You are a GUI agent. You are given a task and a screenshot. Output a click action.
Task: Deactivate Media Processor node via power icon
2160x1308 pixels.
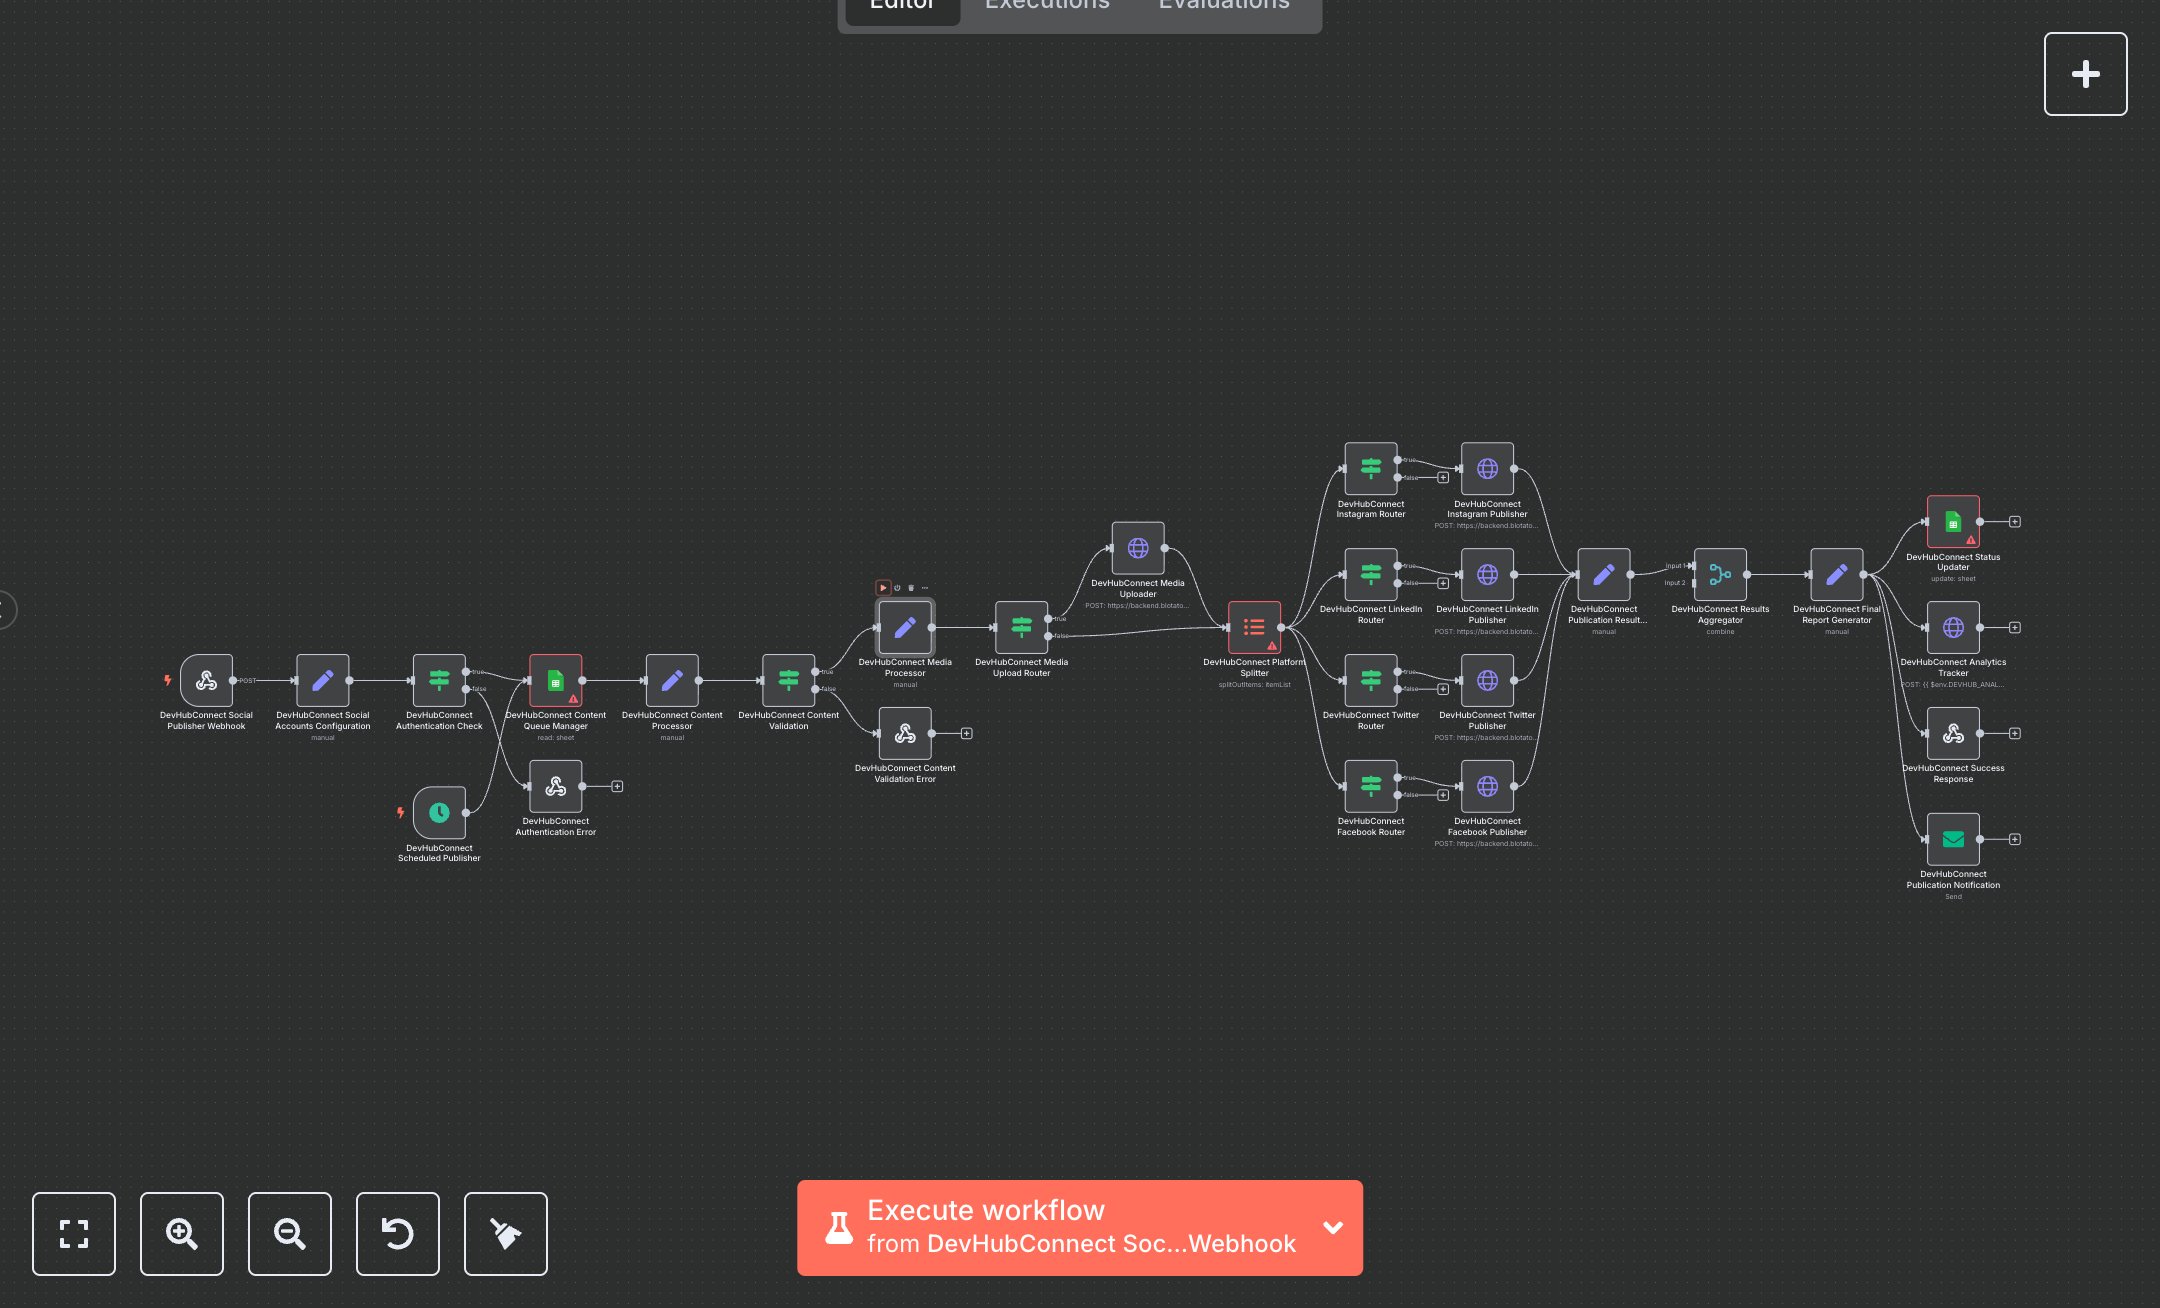[897, 588]
